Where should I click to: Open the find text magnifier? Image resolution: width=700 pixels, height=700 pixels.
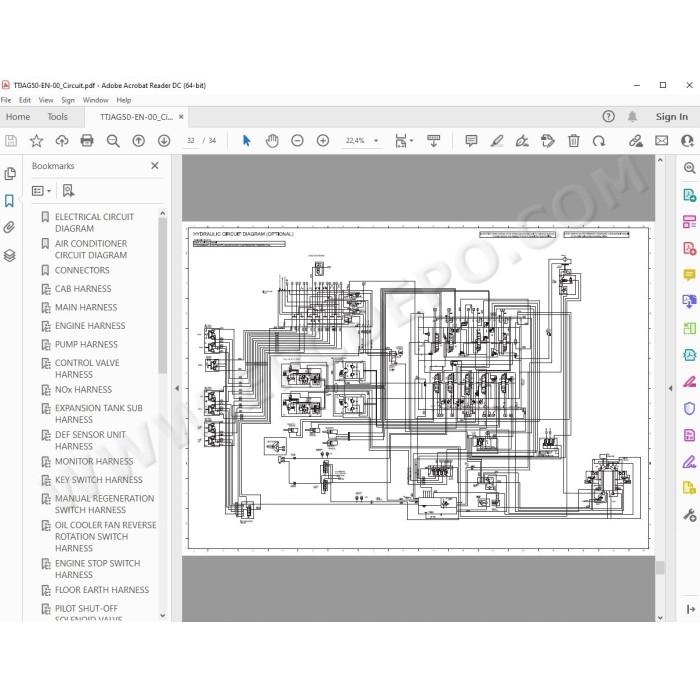tap(113, 141)
